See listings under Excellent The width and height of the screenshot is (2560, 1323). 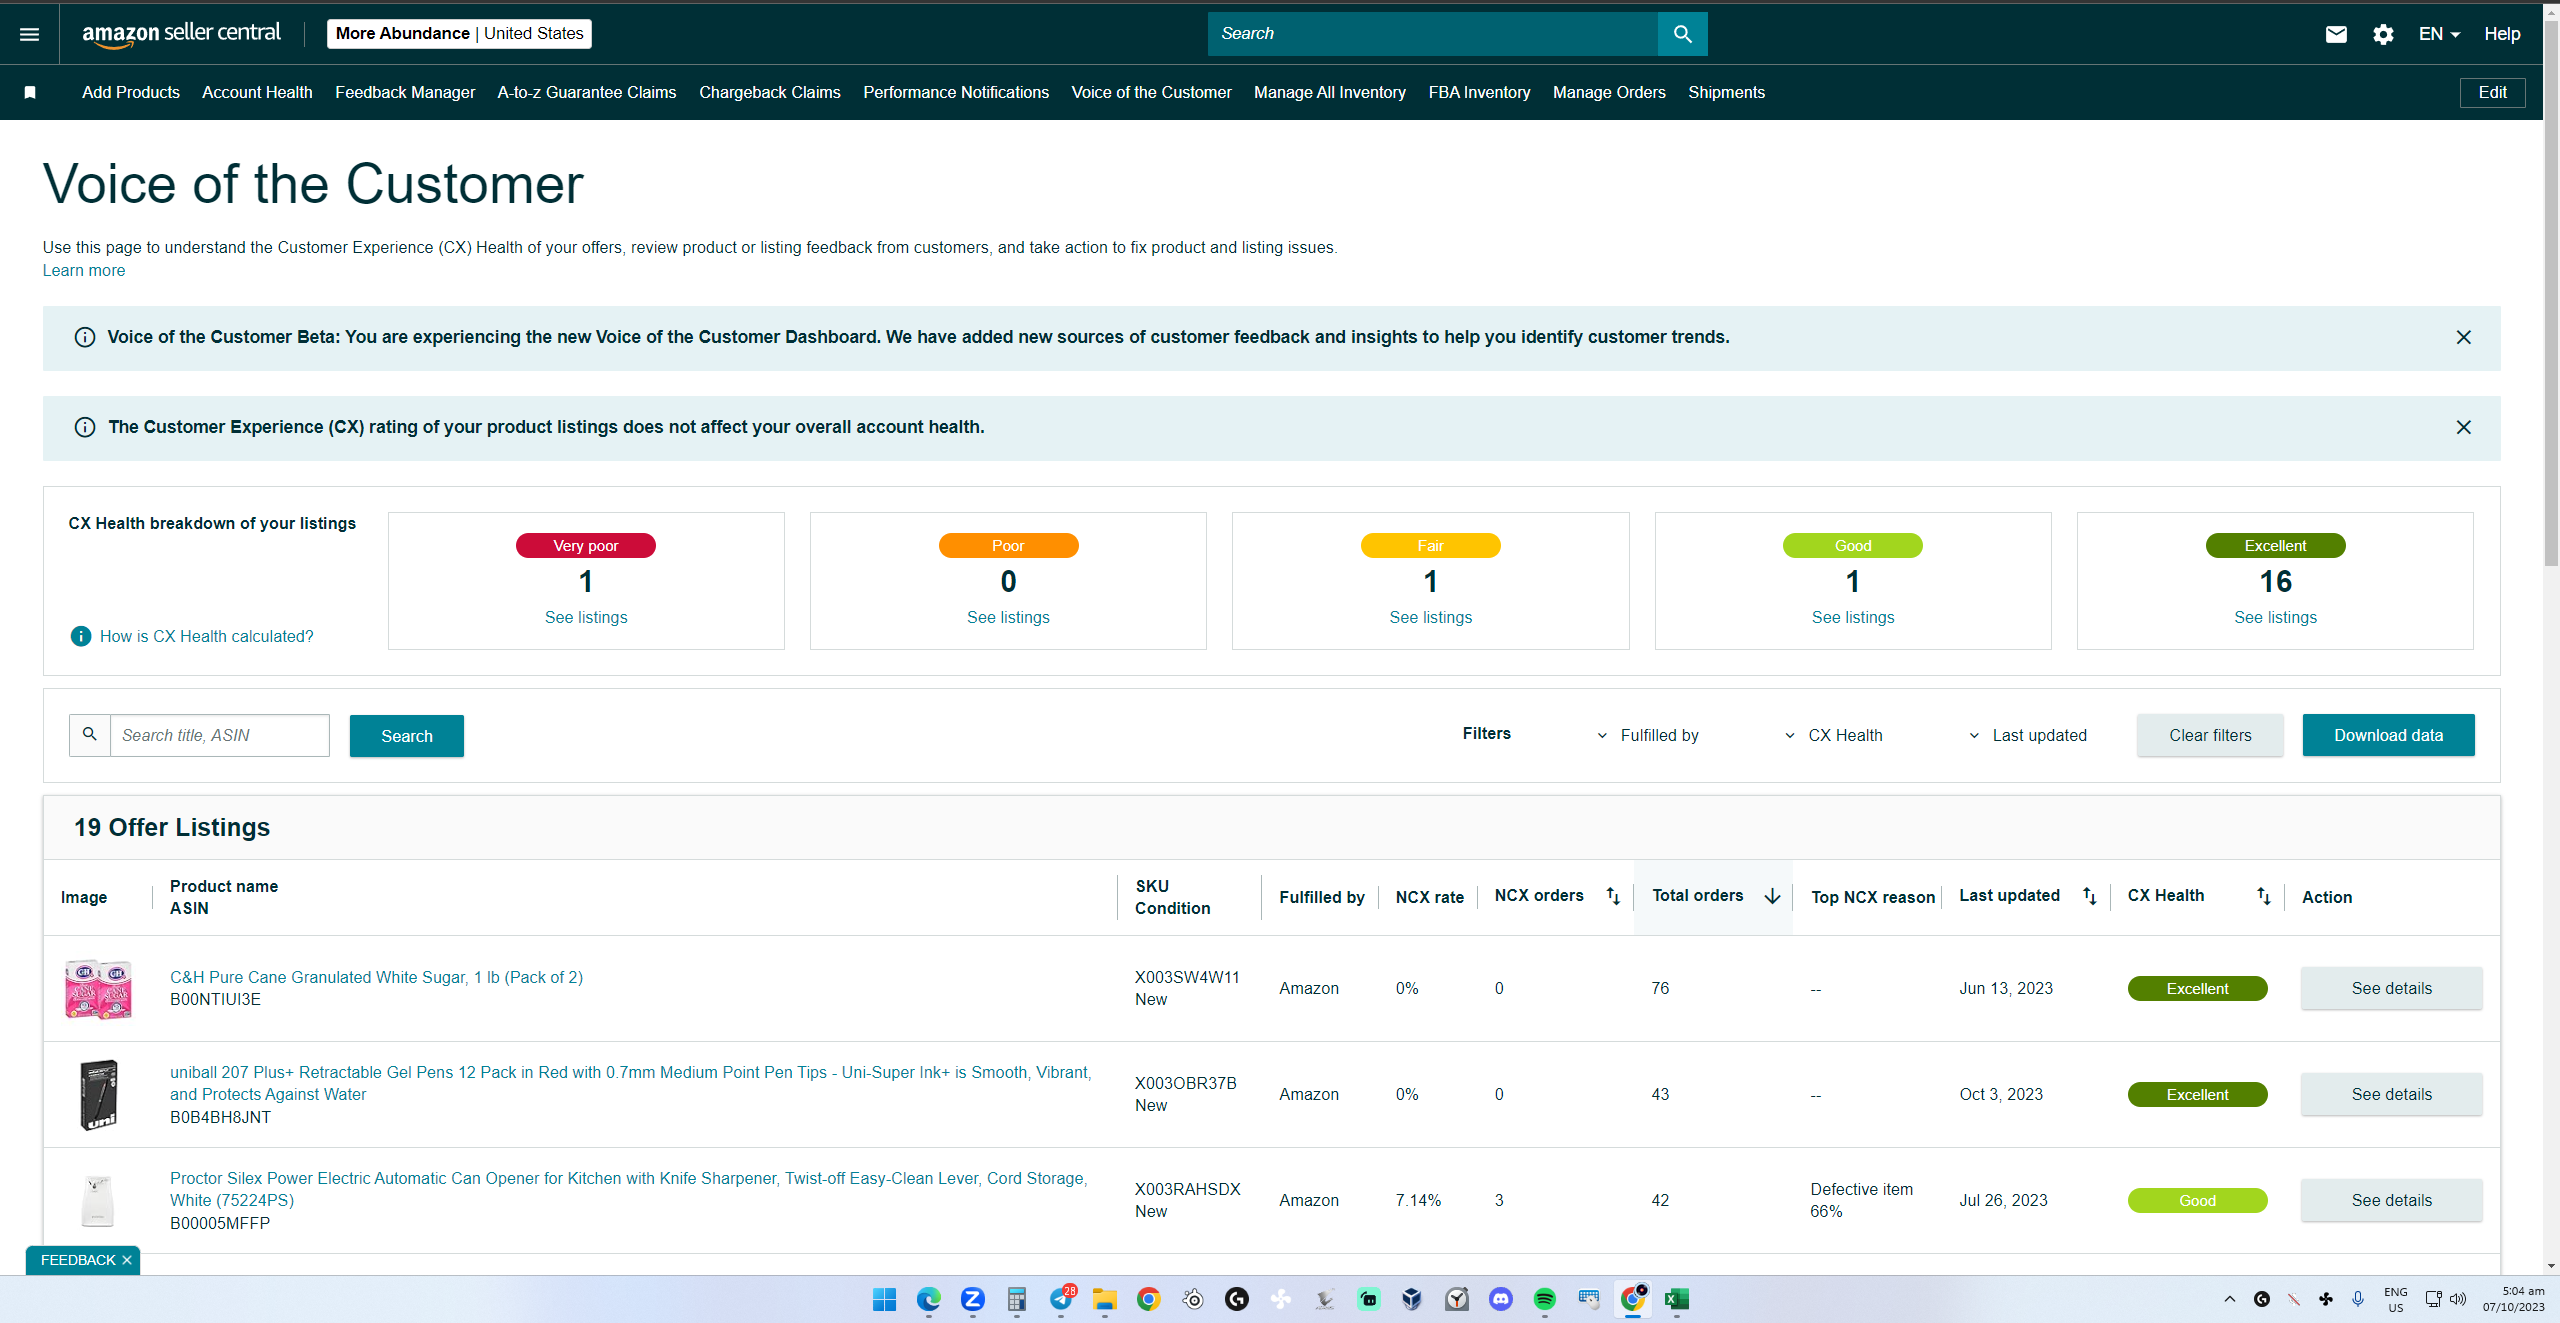pos(2275,617)
